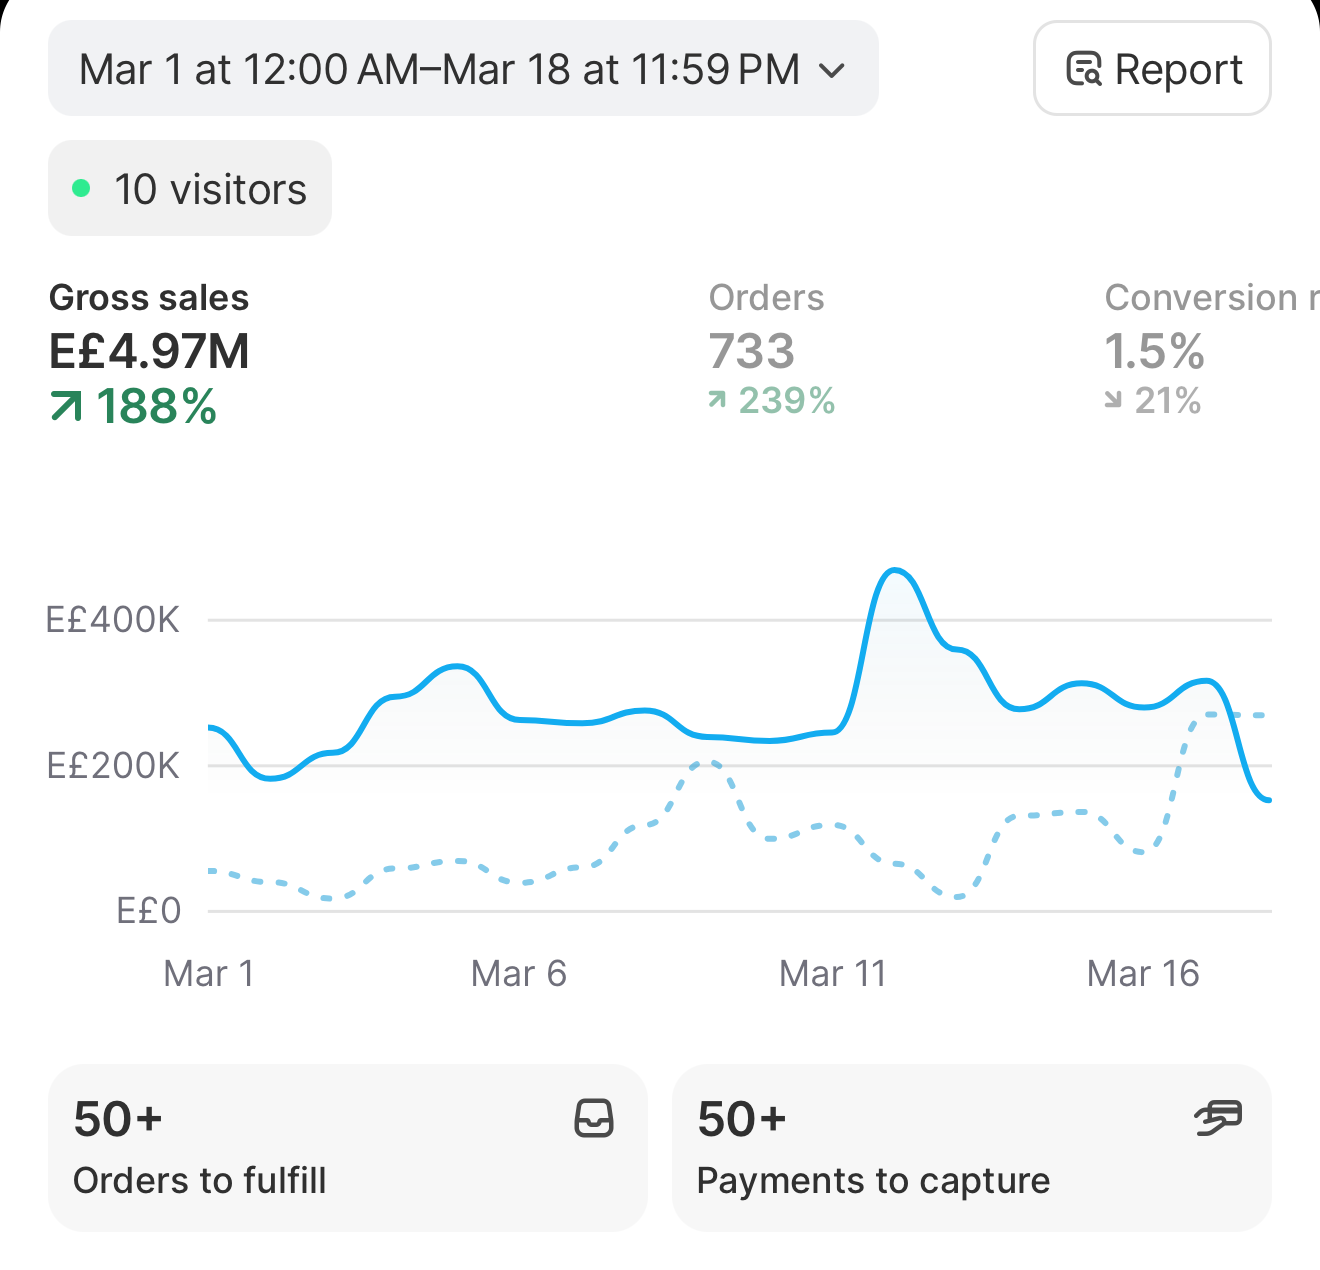The width and height of the screenshot is (1320, 1270).
Task: Open the Report button
Action: point(1152,68)
